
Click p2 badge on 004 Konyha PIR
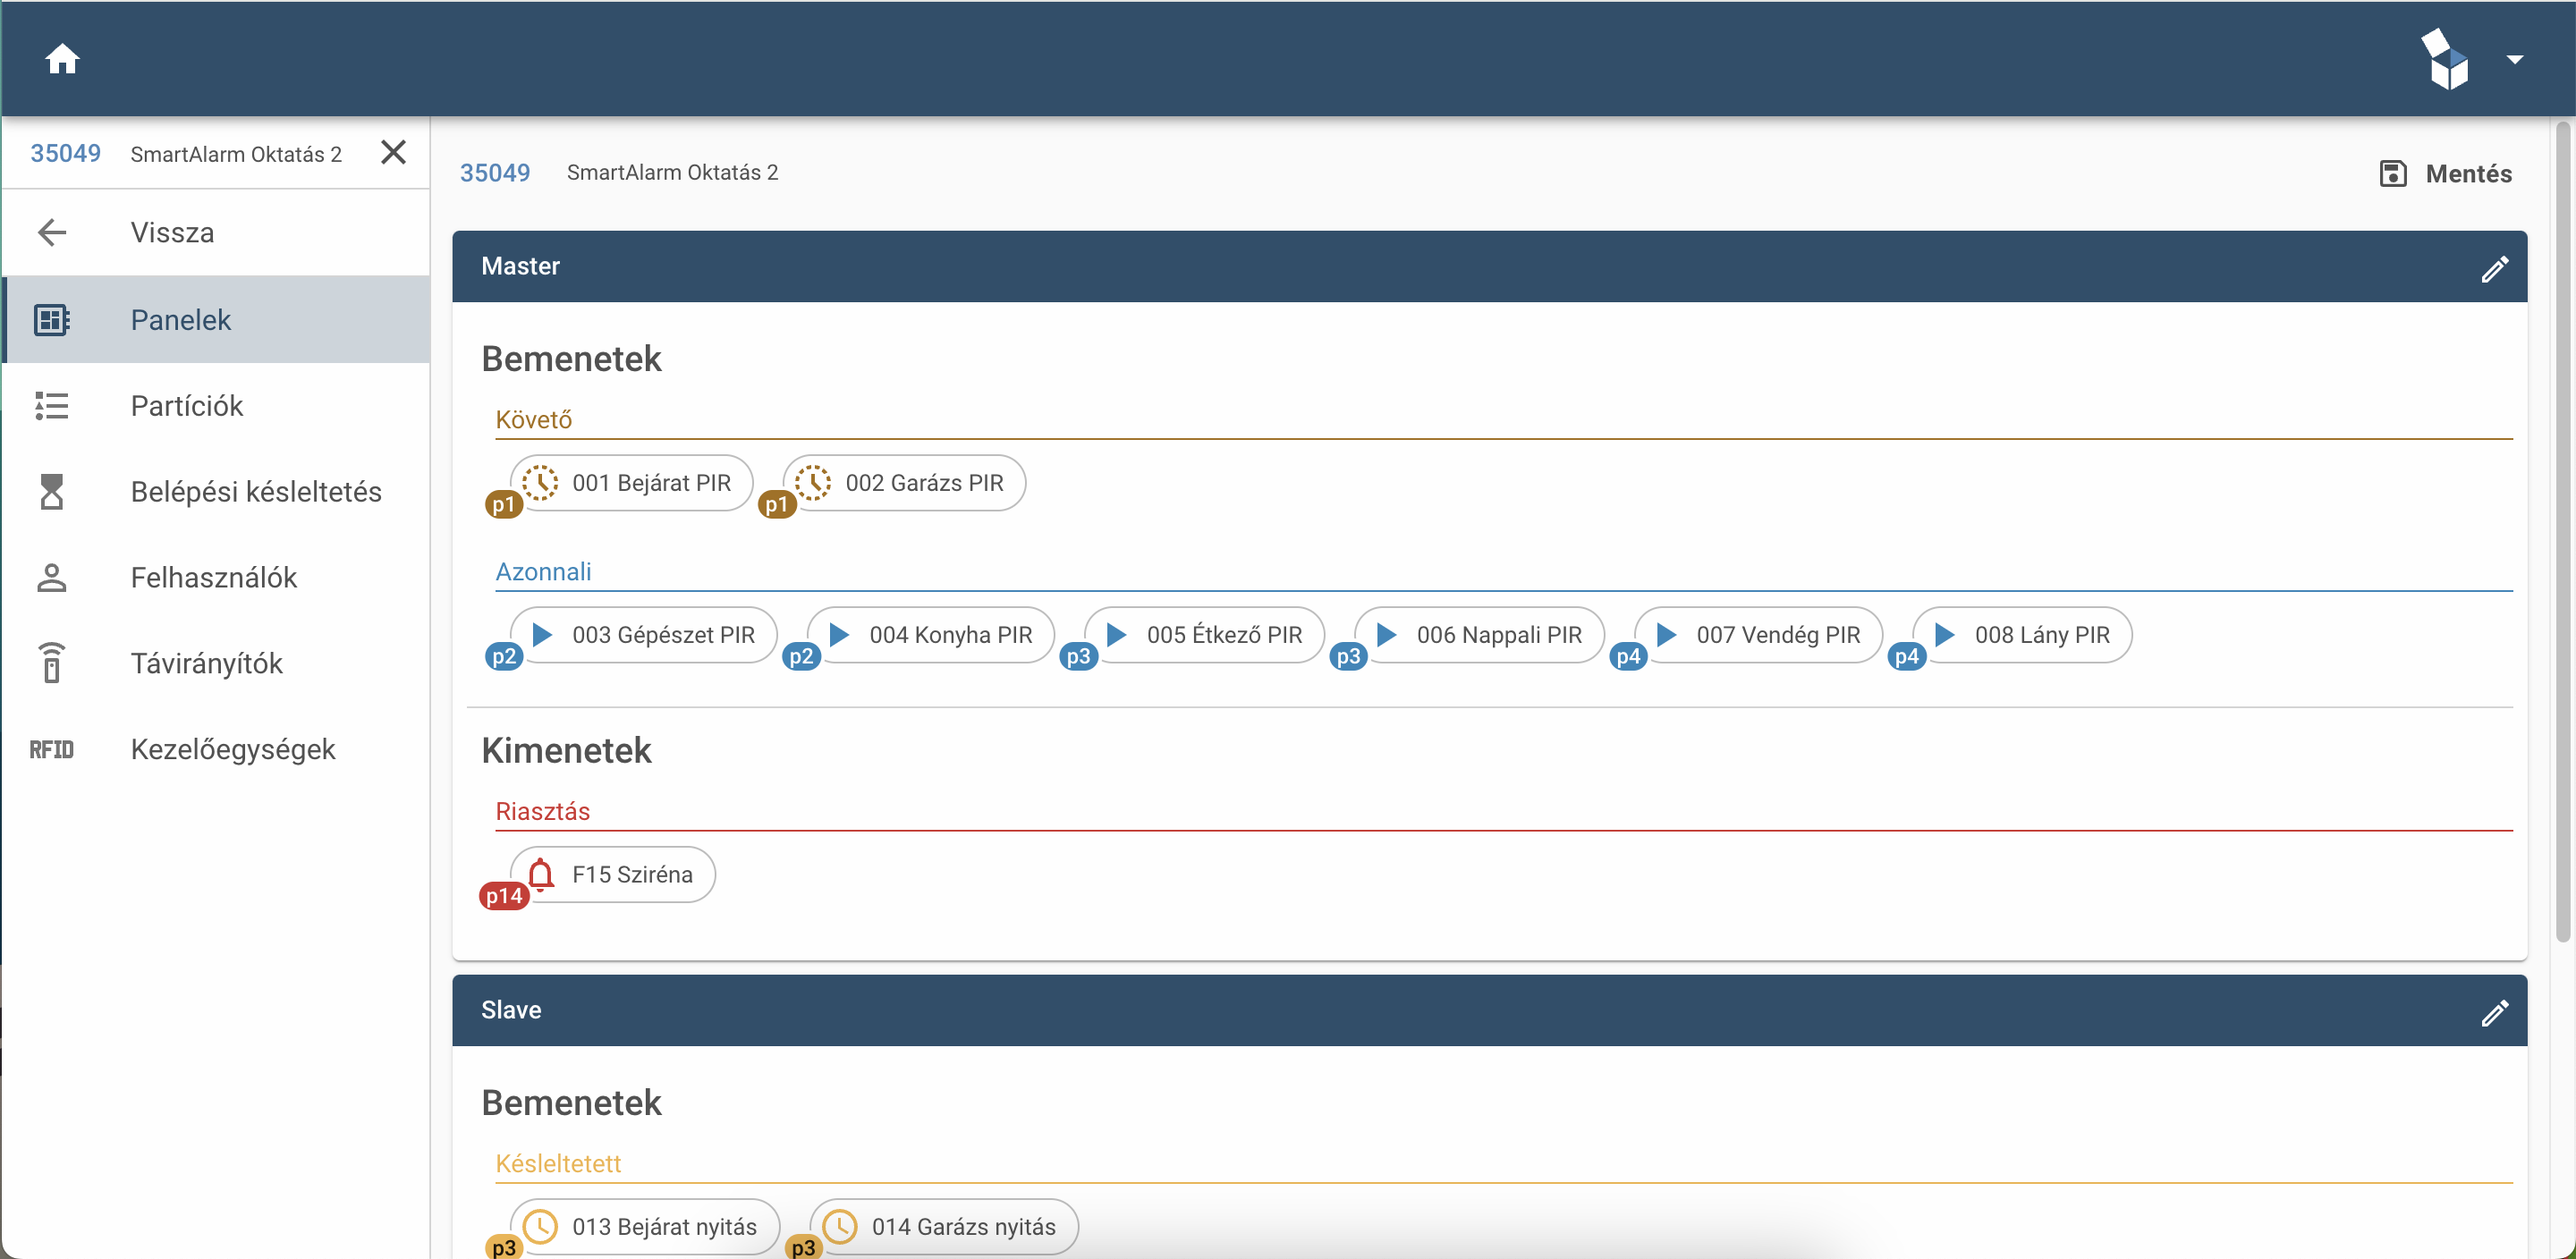(801, 656)
